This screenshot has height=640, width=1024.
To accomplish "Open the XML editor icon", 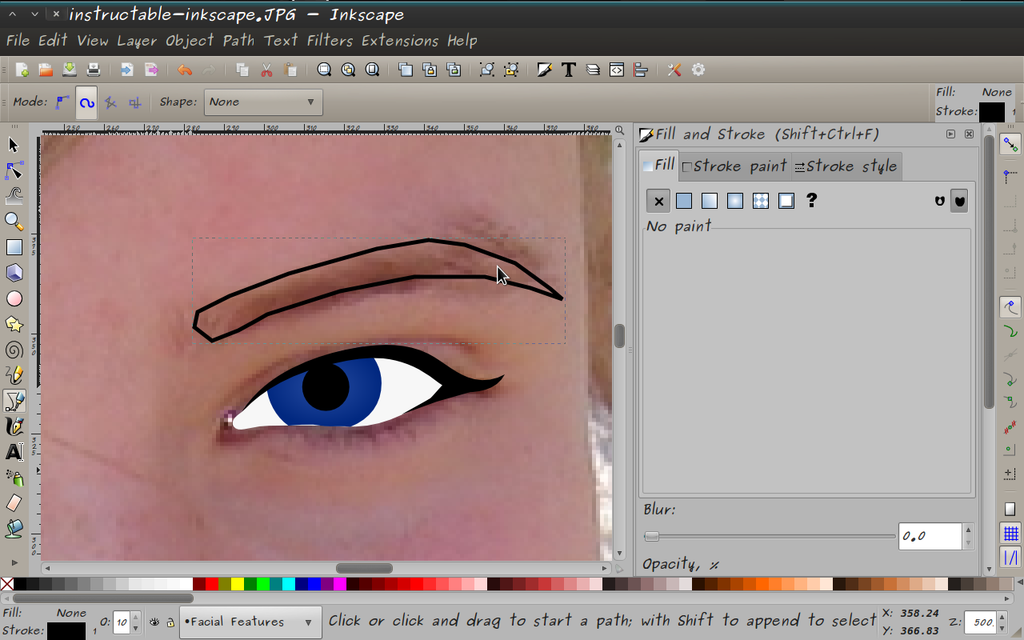I will point(617,70).
